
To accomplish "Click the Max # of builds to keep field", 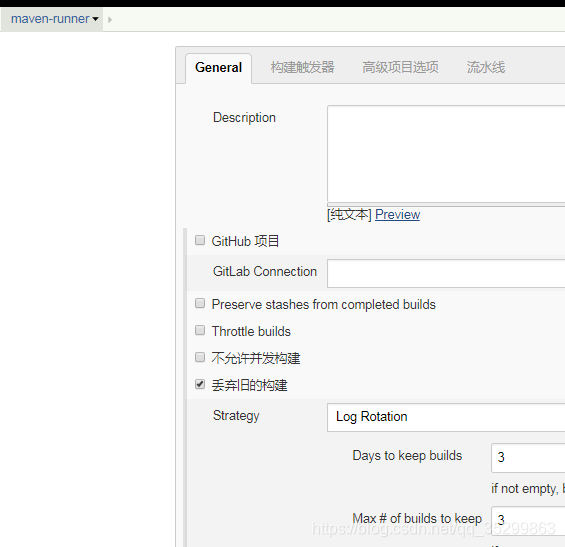I will (528, 521).
